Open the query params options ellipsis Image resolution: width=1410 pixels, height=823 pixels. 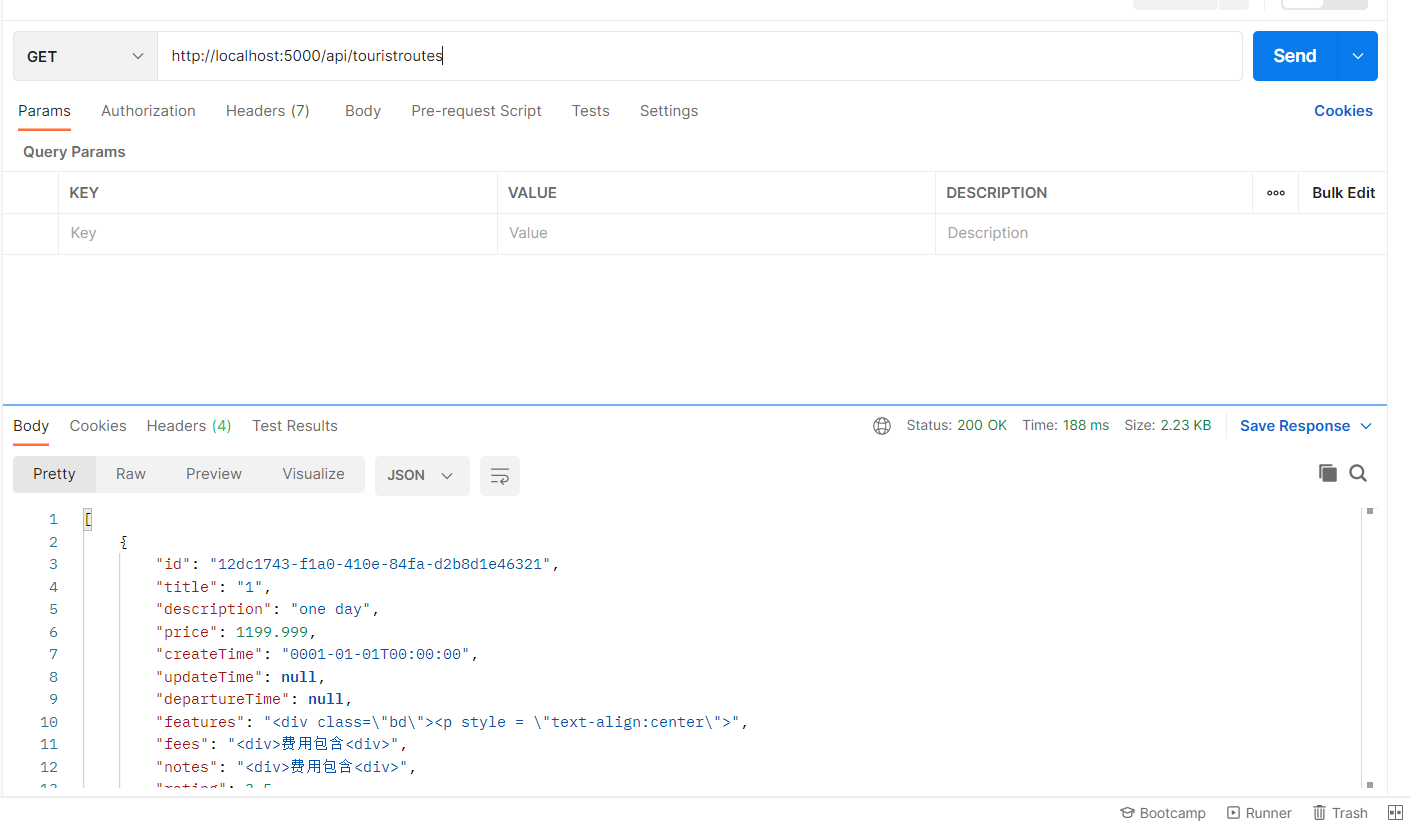(x=1276, y=193)
